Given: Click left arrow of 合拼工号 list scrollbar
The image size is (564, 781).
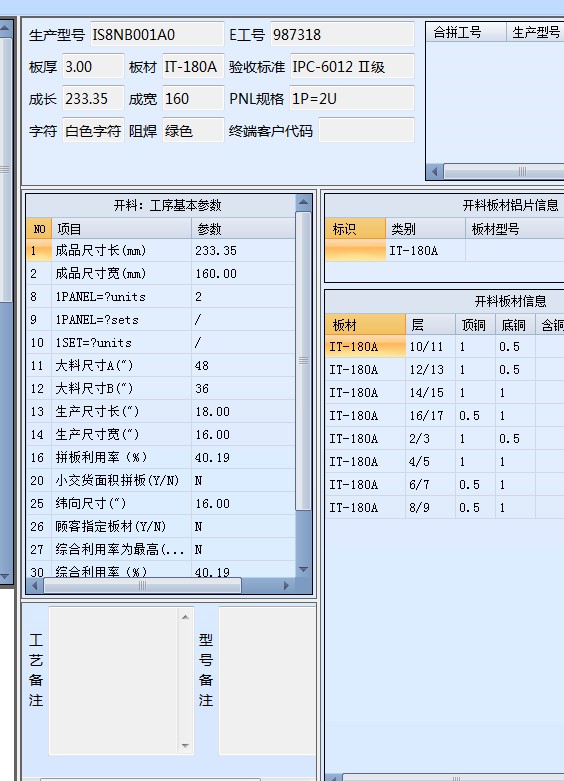Looking at the screenshot, I should click(x=435, y=171).
